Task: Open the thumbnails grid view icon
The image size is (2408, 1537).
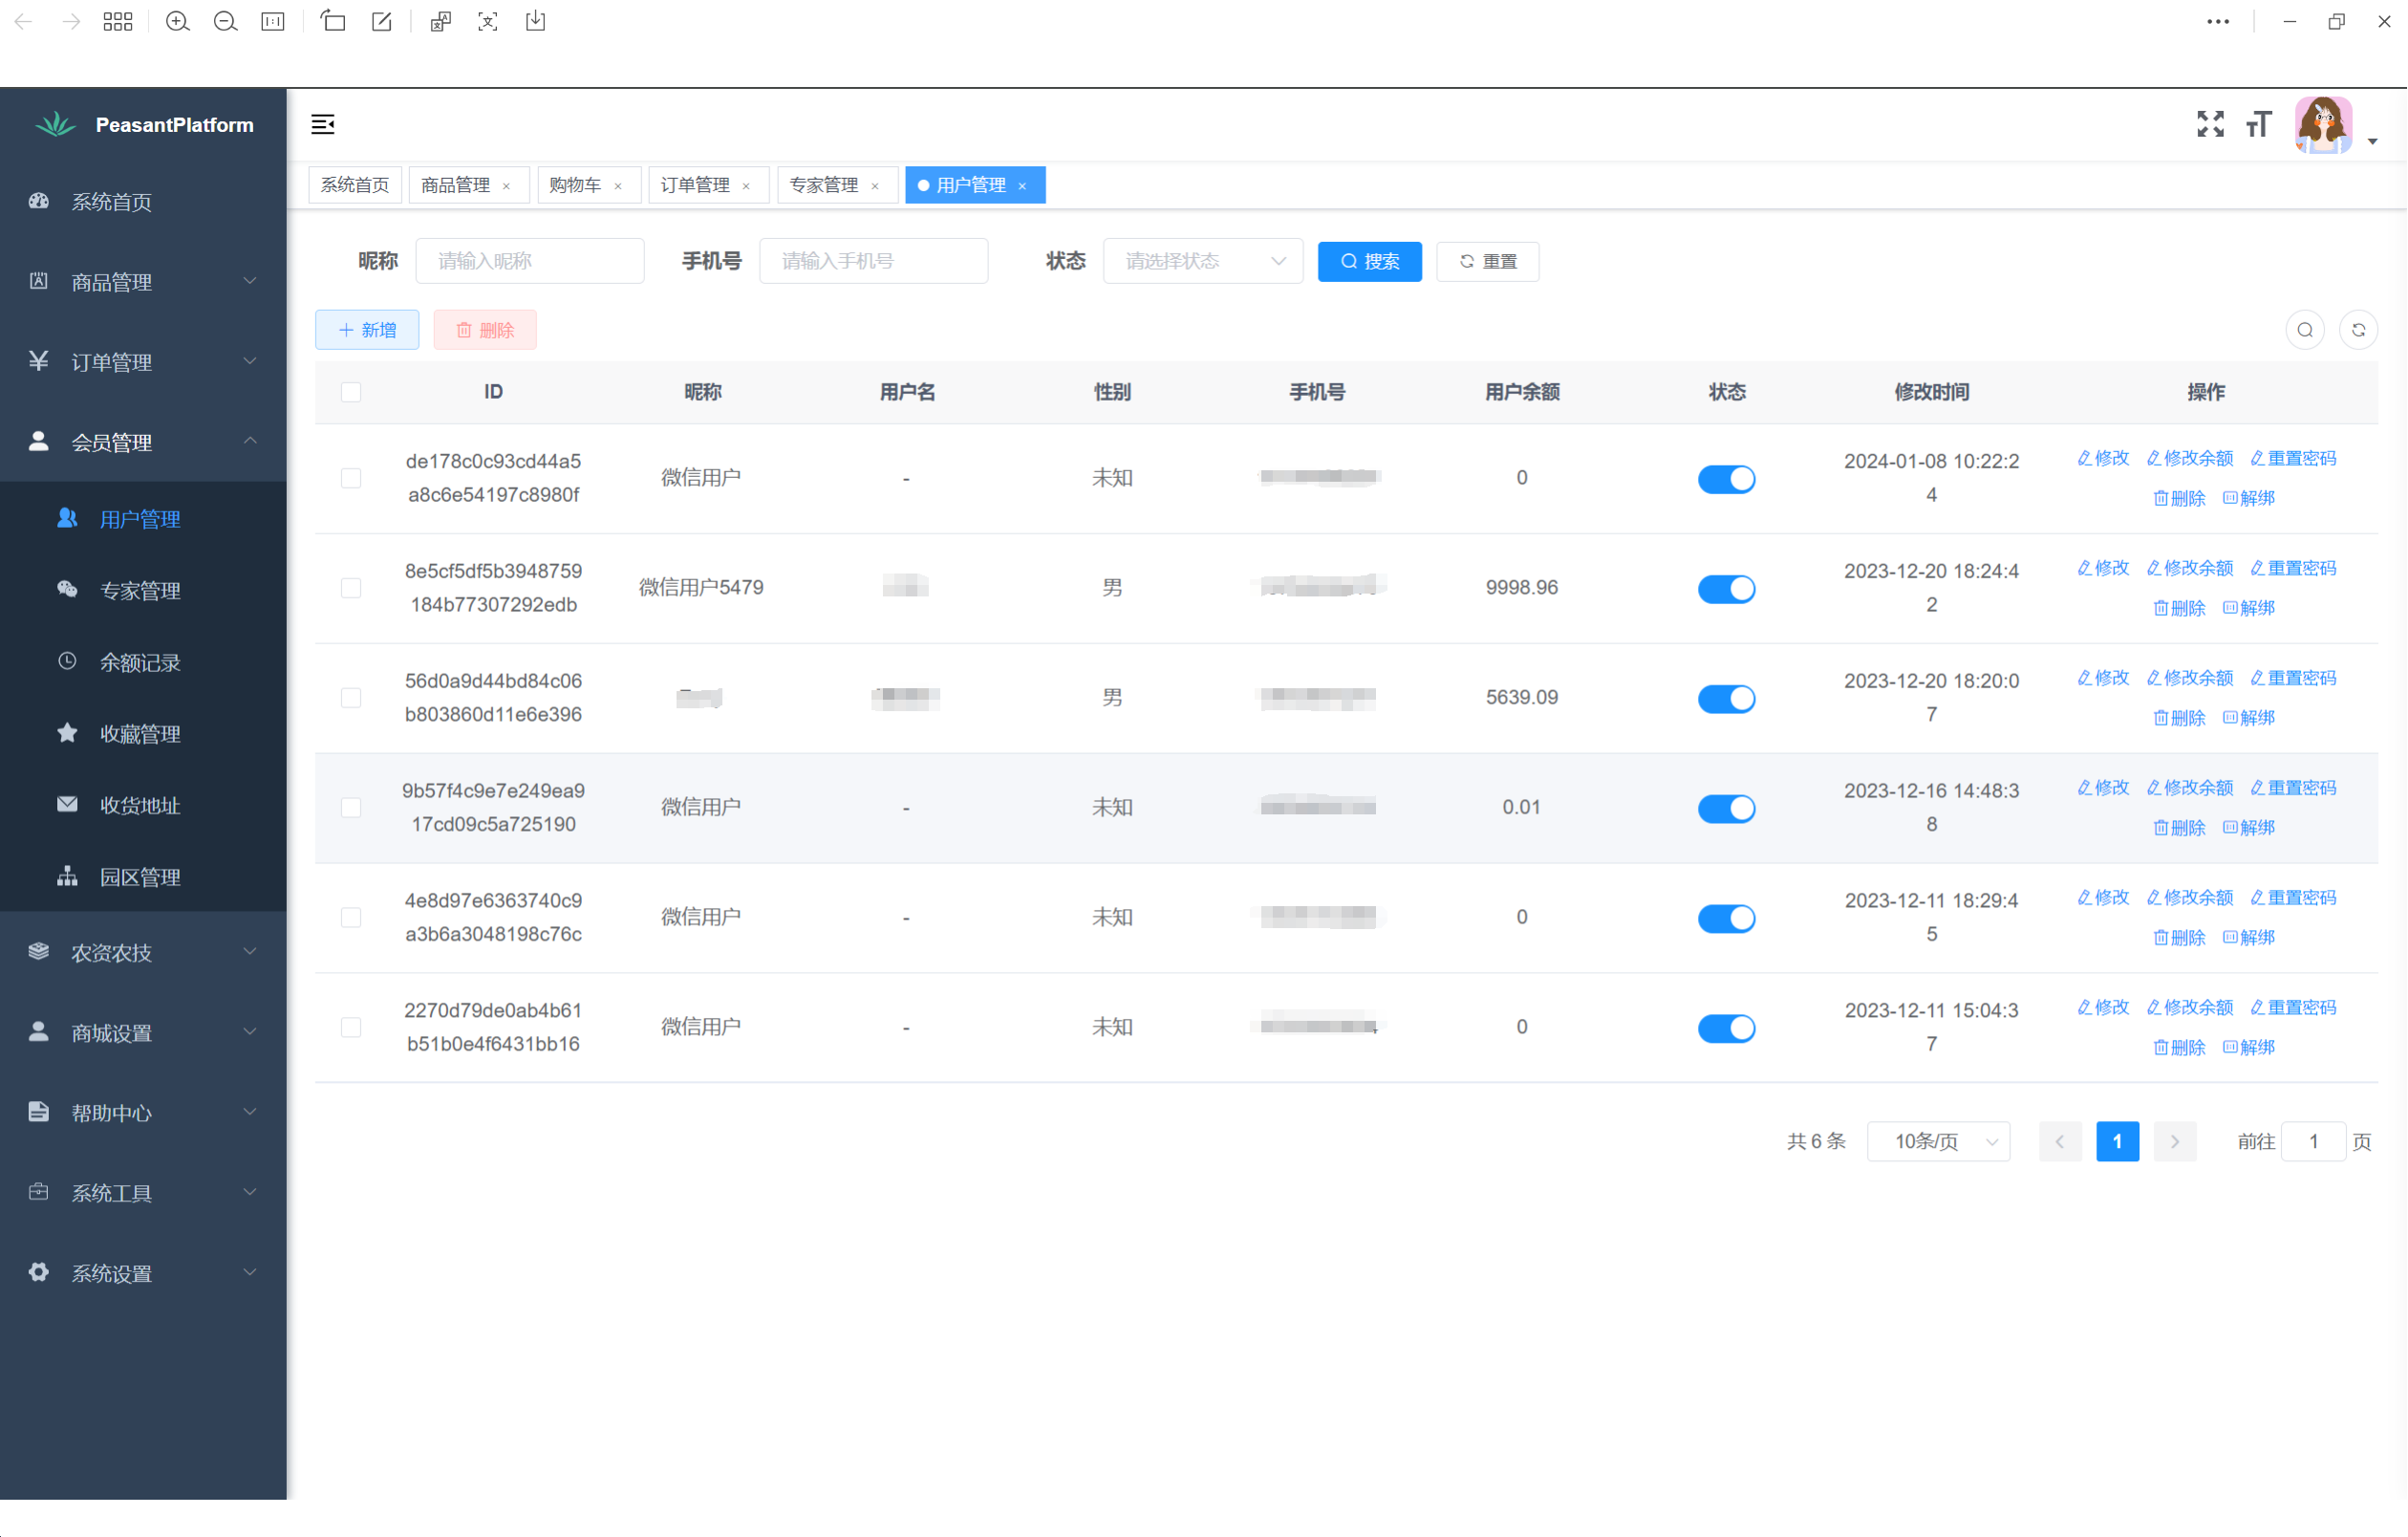Action: point(118,22)
